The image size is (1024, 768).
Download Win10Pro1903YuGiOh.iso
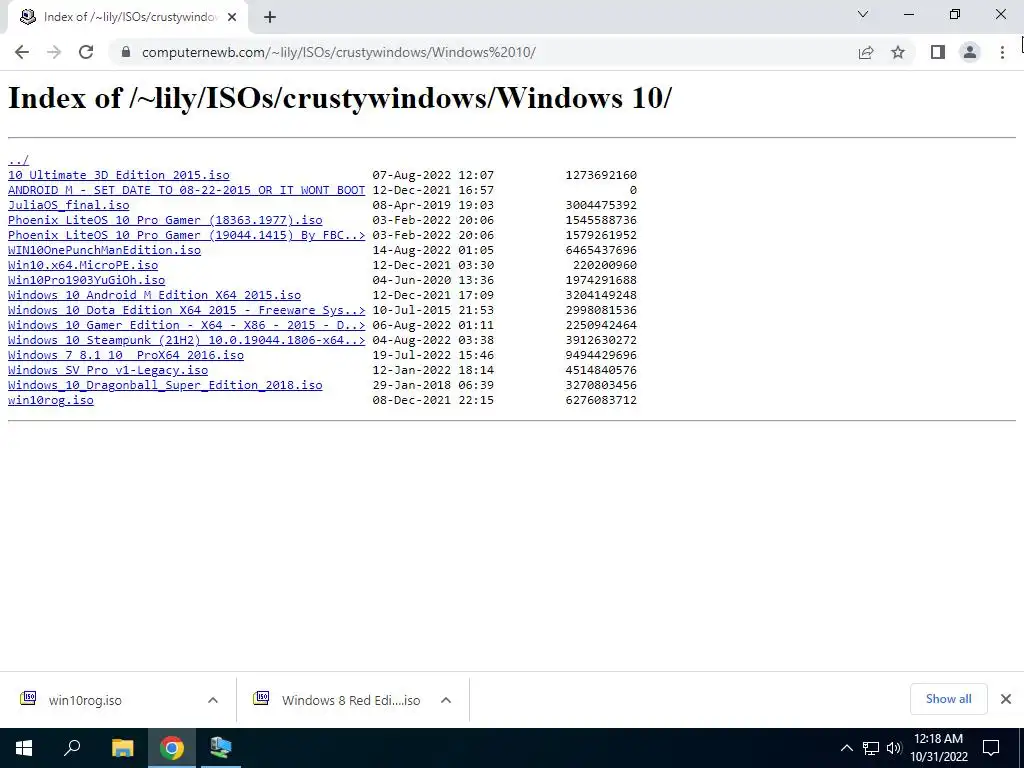tap(86, 280)
